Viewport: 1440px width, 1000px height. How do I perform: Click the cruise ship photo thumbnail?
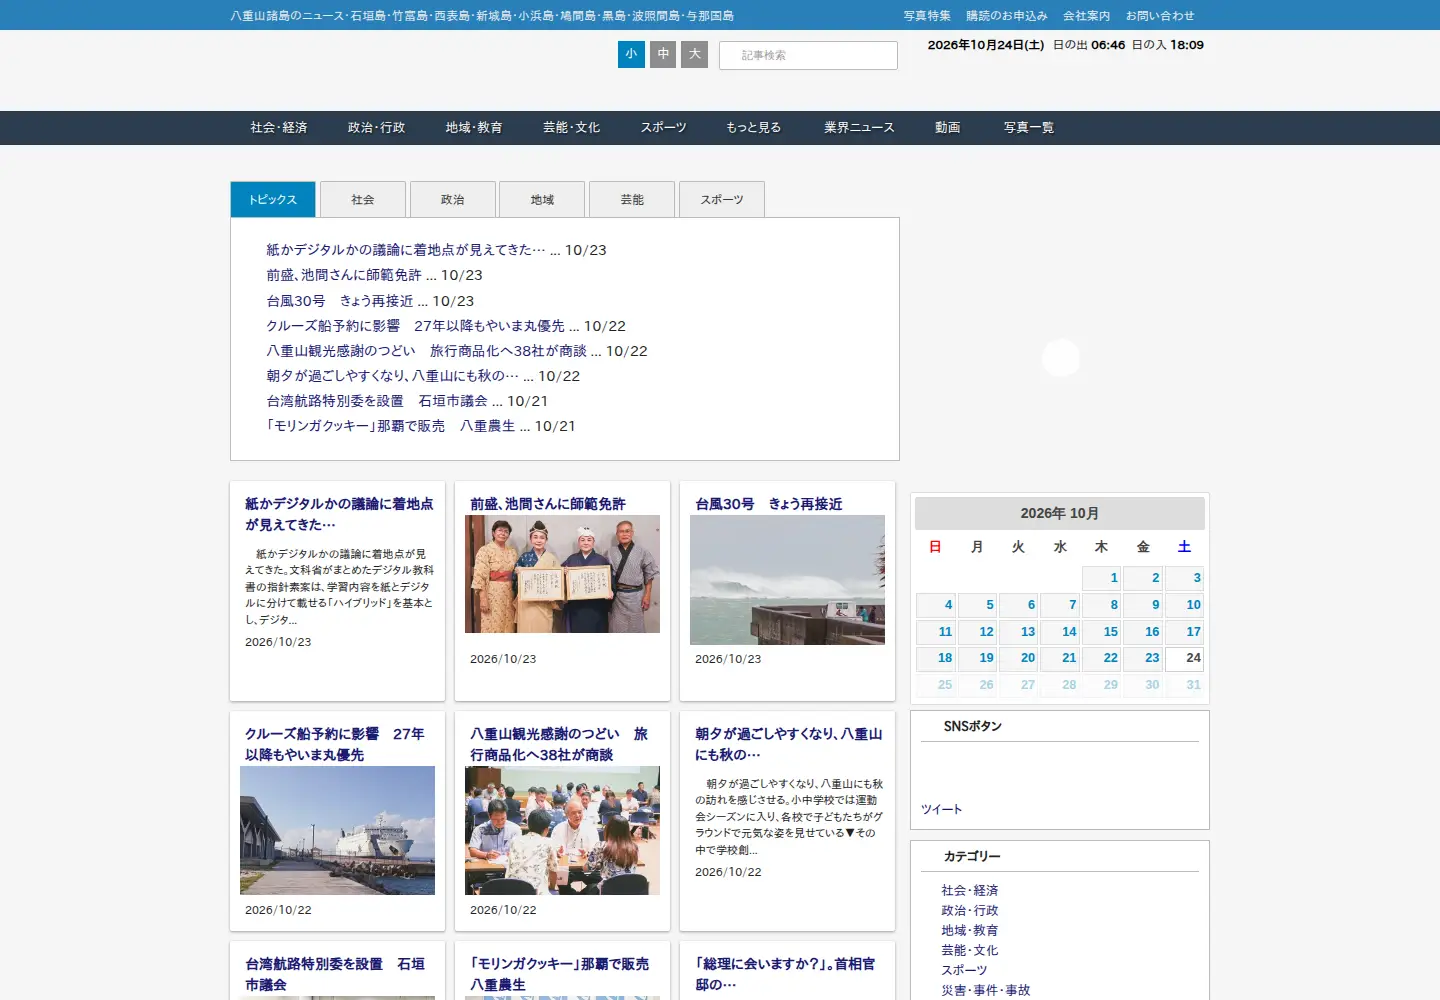(x=337, y=830)
